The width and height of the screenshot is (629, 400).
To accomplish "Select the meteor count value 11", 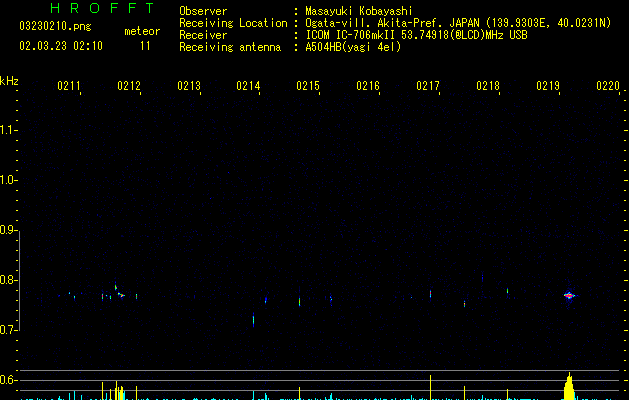I will point(145,46).
